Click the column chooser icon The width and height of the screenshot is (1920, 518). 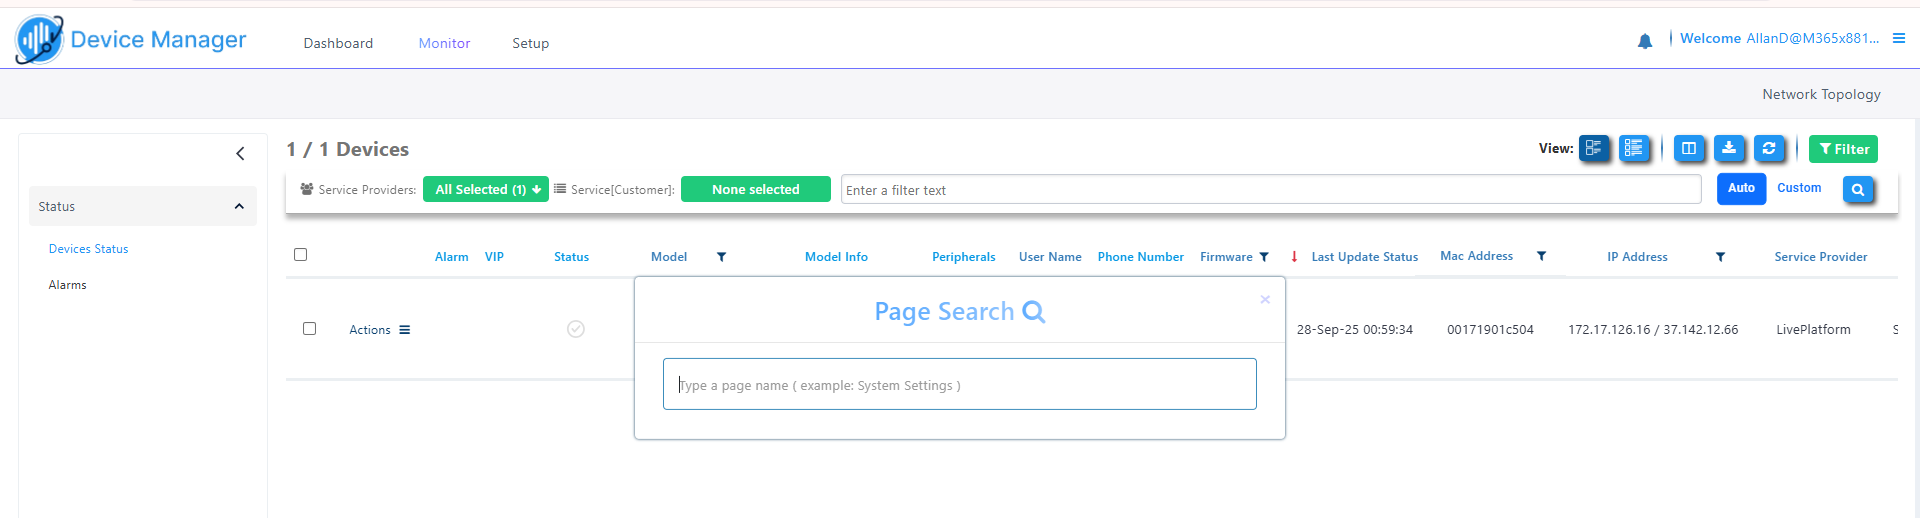point(1689,149)
